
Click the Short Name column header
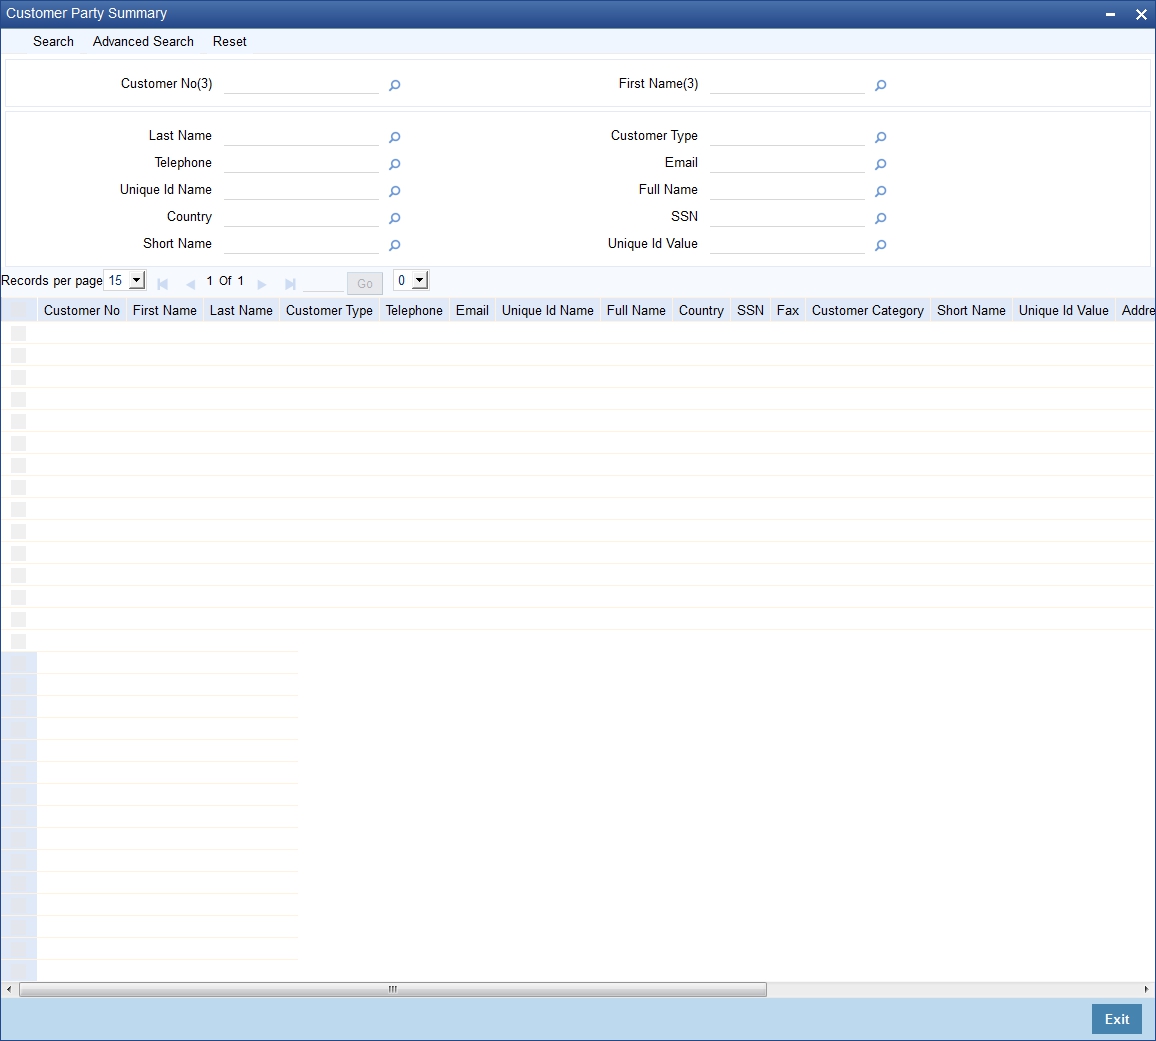point(971,310)
